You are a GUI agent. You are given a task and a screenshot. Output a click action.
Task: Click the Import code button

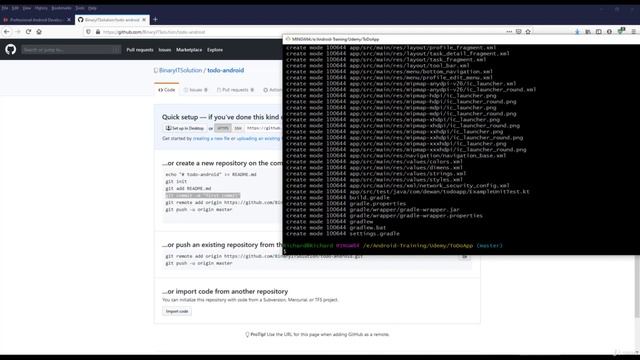coord(177,311)
